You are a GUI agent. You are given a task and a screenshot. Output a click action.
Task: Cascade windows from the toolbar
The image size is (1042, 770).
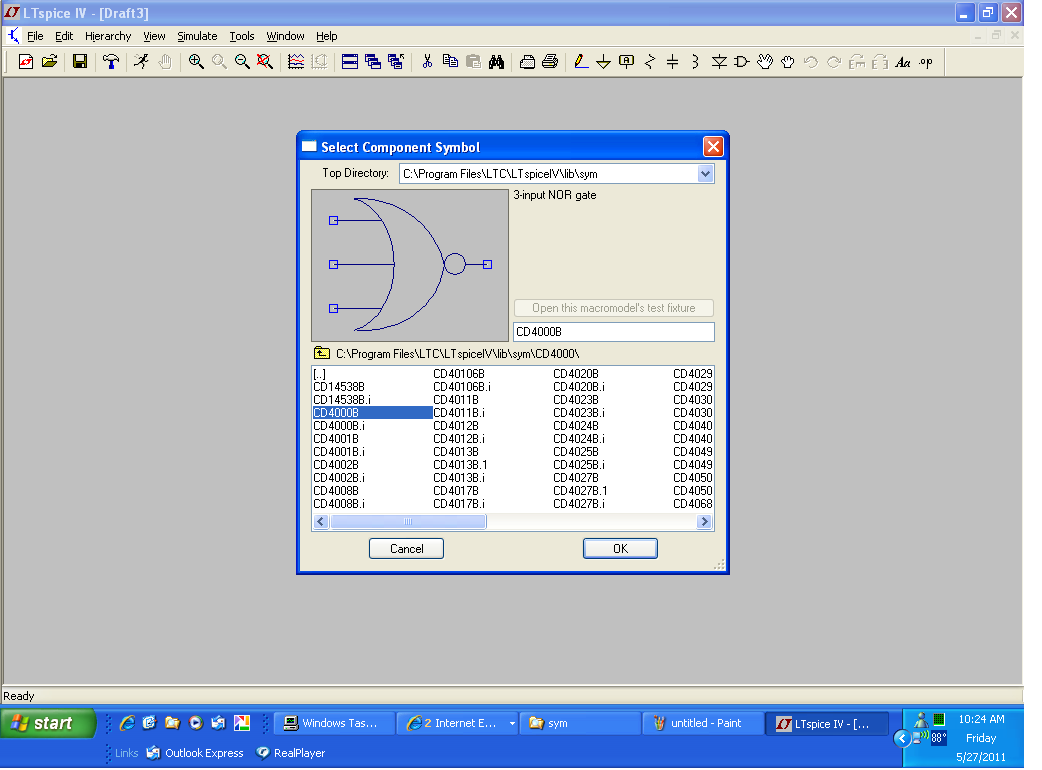click(373, 62)
